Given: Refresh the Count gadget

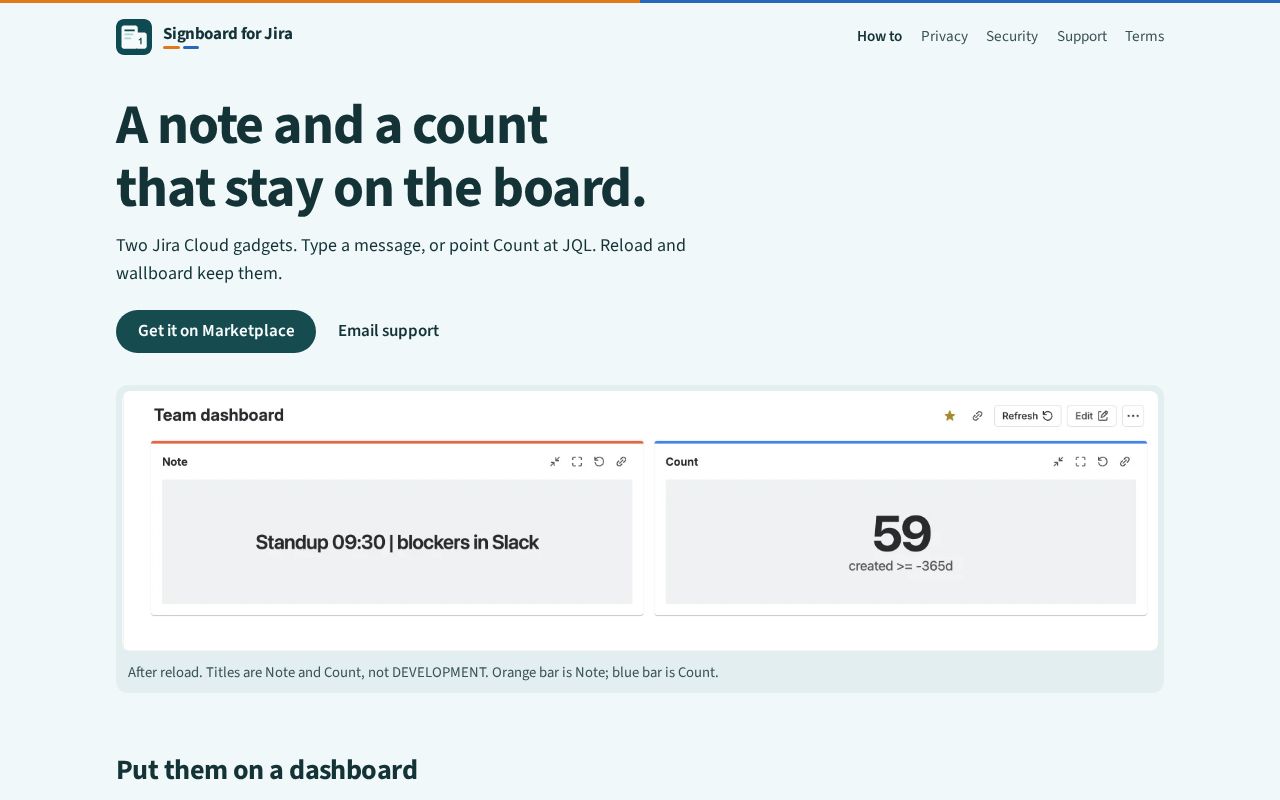Looking at the screenshot, I should pyautogui.click(x=1102, y=462).
